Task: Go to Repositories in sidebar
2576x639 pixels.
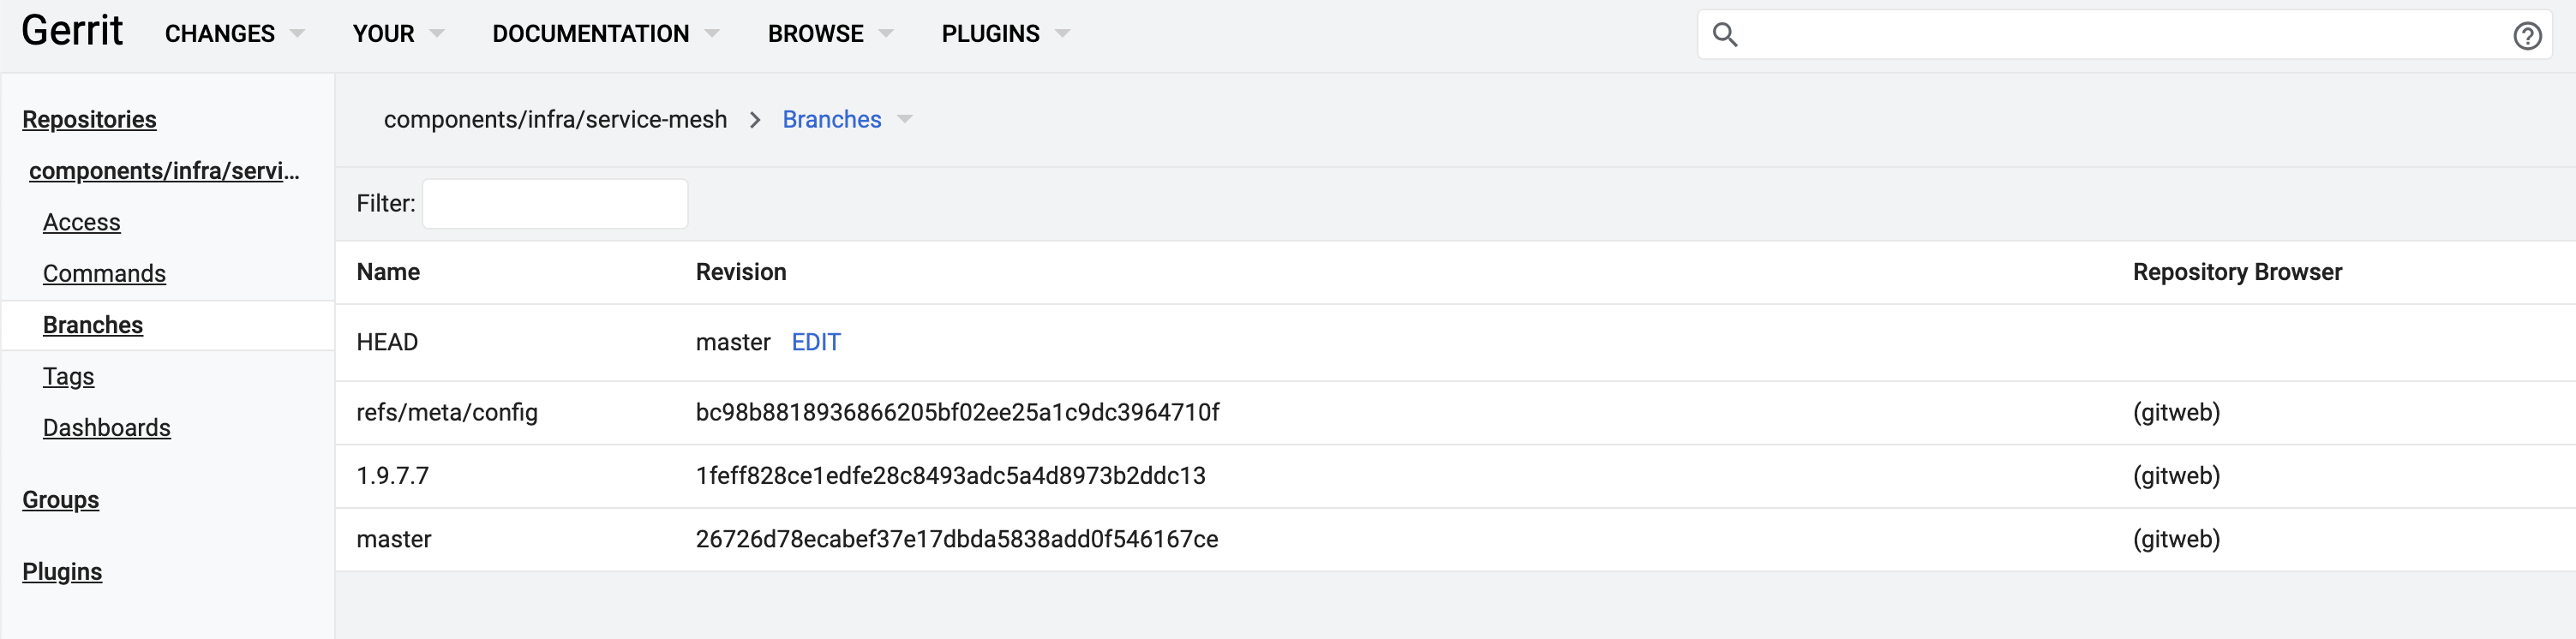Action: pyautogui.click(x=89, y=120)
